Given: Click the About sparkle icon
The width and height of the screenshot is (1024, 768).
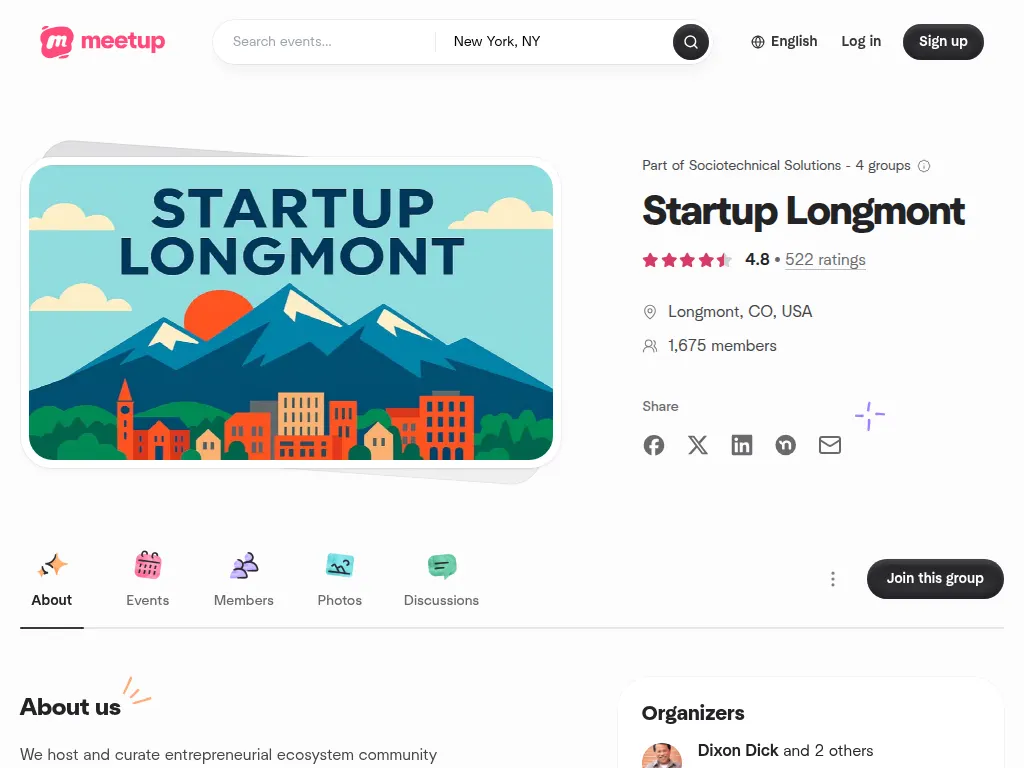Looking at the screenshot, I should point(52,566).
